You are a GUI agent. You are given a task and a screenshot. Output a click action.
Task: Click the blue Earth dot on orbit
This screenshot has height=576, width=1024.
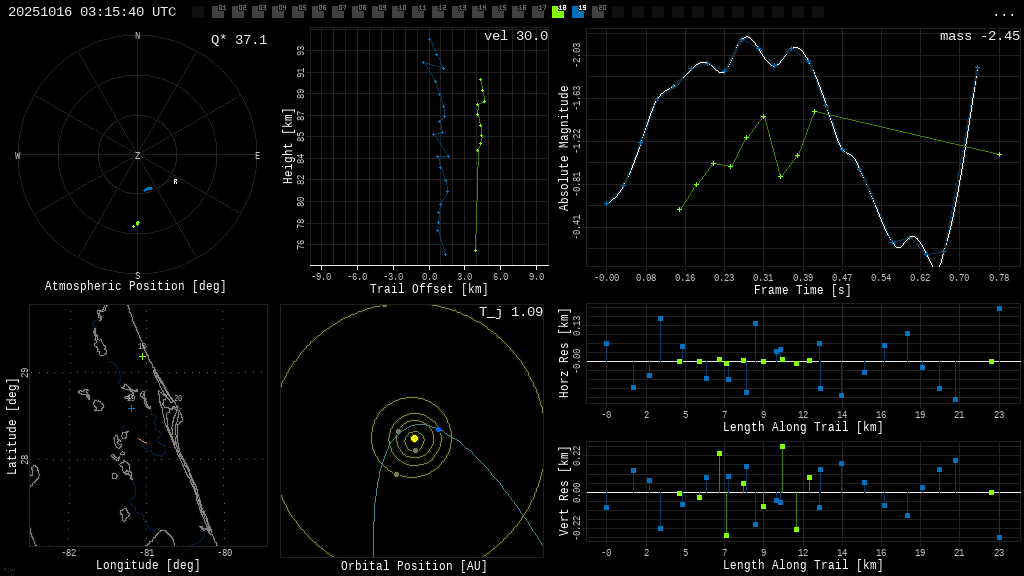point(438,429)
